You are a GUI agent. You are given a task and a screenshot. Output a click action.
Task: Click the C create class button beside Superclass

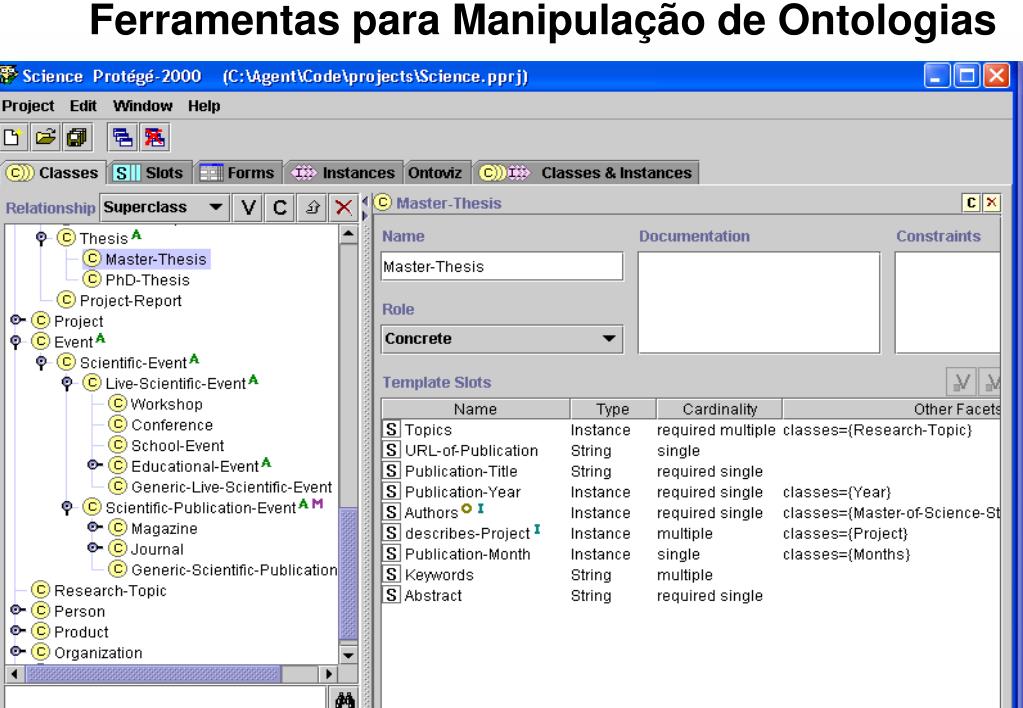[280, 208]
